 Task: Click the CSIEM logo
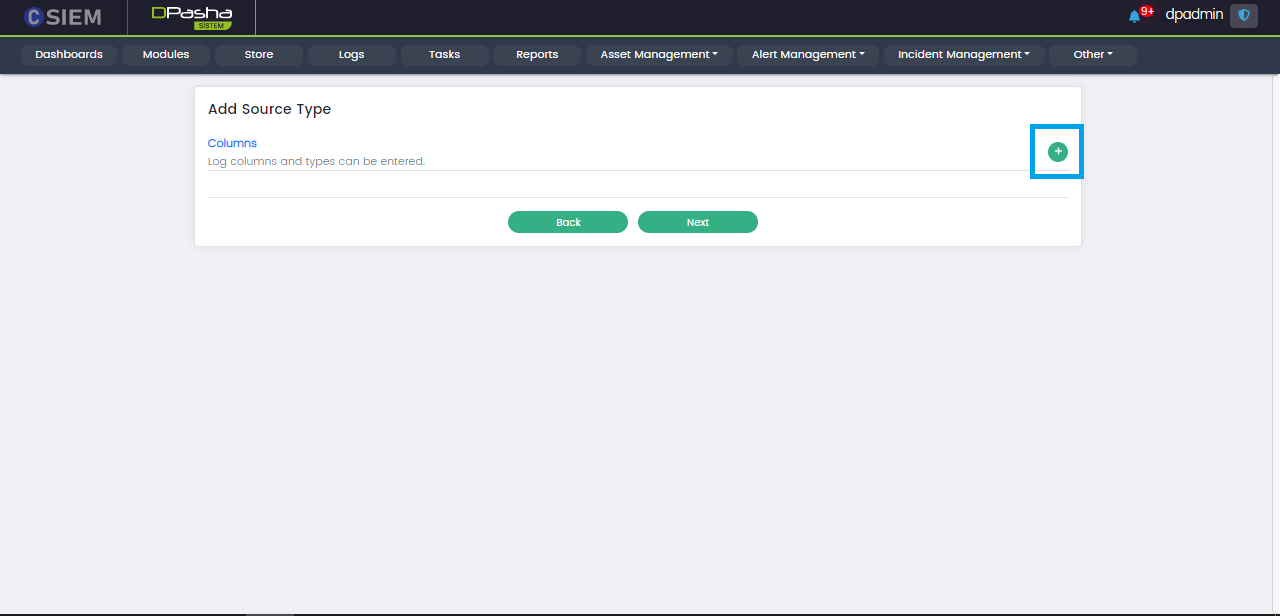pos(63,17)
